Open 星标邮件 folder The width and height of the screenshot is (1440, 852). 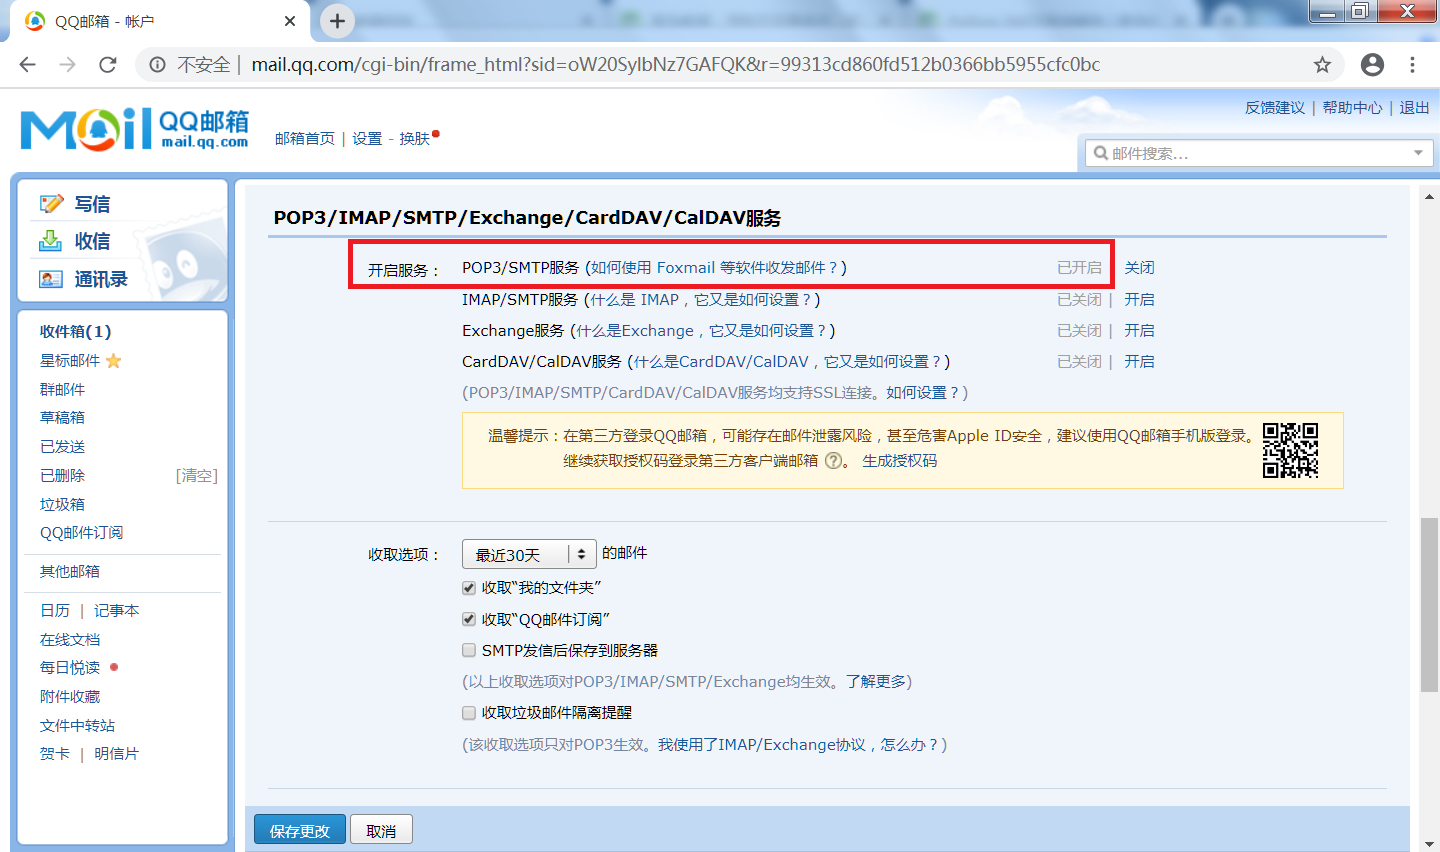[70, 360]
